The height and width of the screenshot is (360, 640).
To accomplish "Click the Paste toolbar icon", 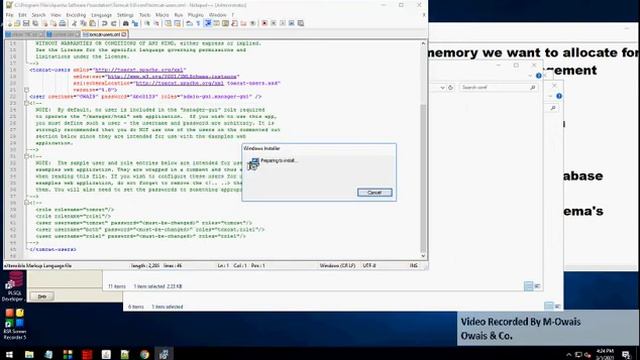I will click(93, 24).
